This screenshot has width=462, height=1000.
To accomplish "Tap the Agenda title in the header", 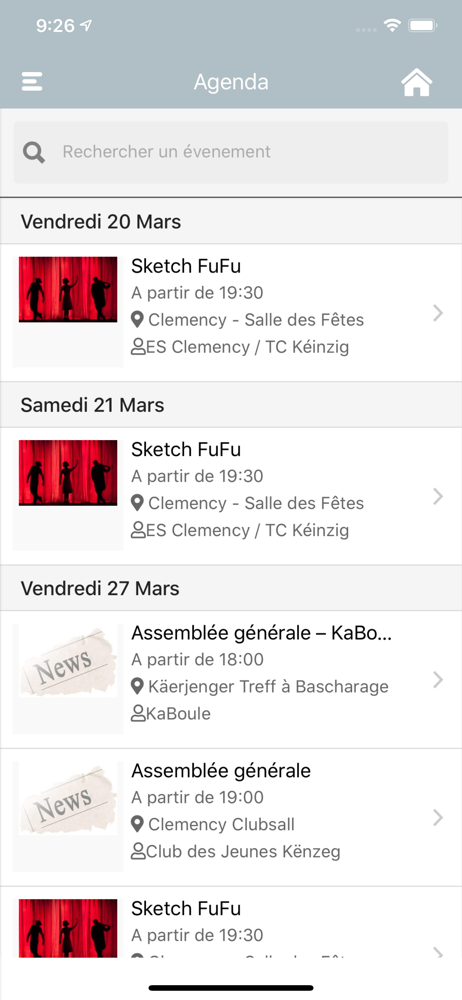I will pos(231,82).
